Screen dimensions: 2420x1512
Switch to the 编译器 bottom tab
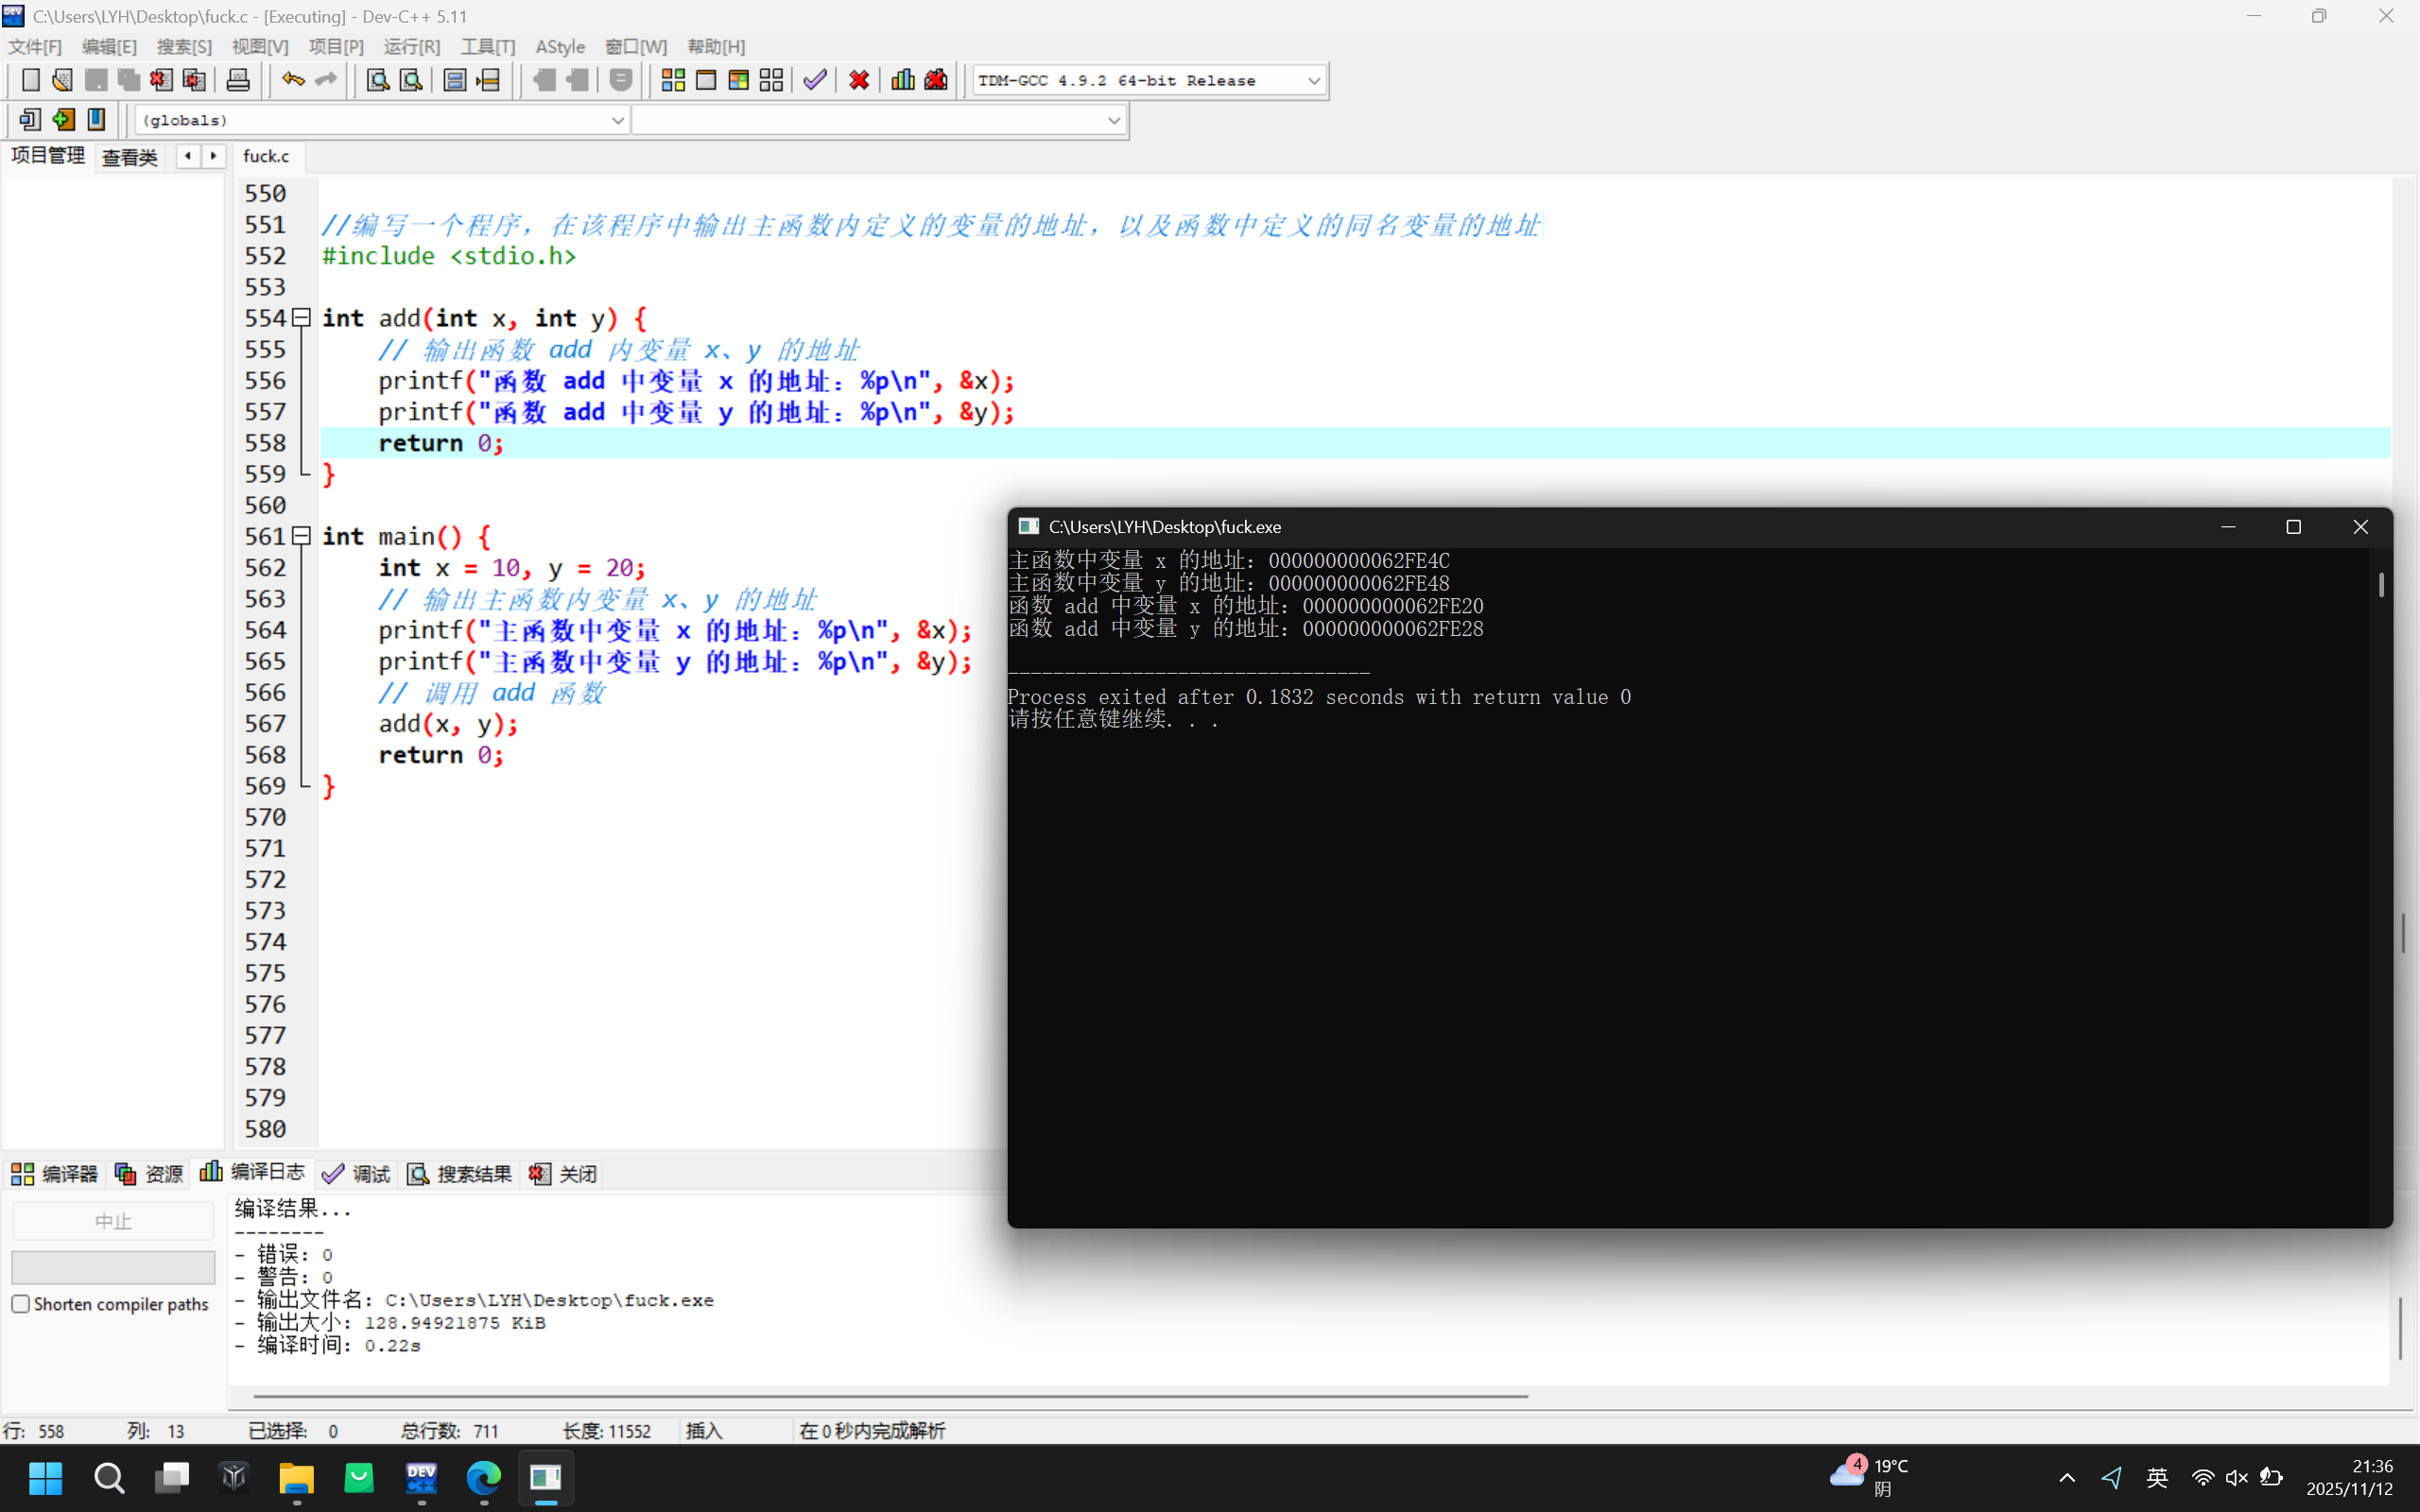click(x=55, y=1174)
